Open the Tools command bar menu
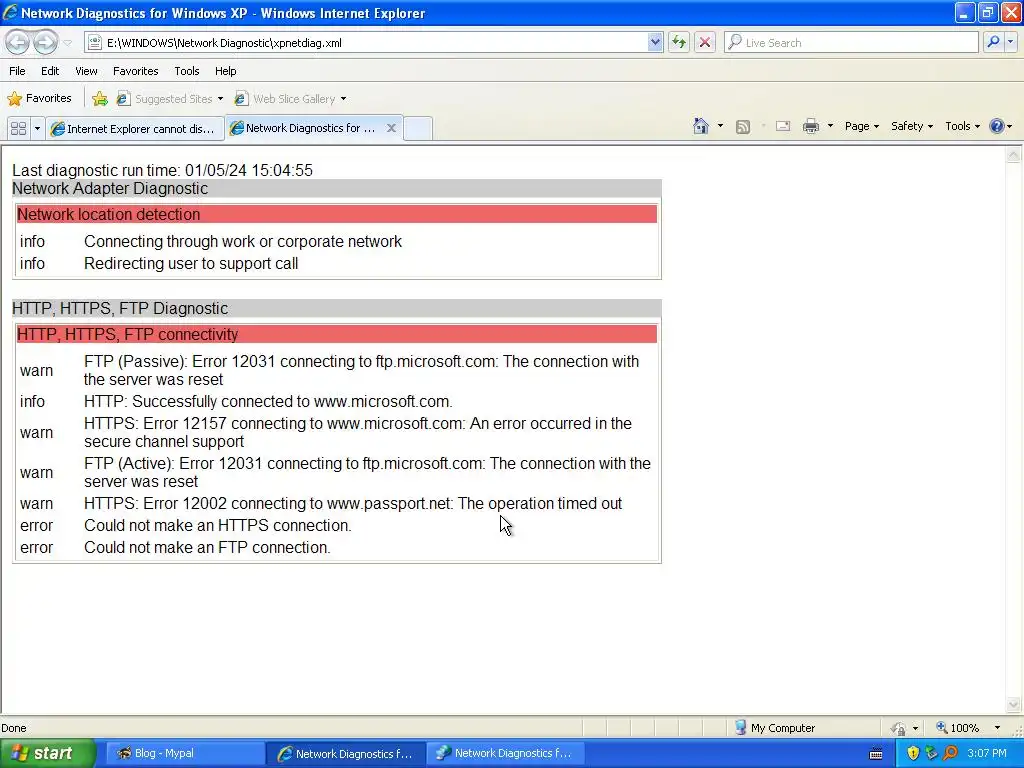 point(963,126)
